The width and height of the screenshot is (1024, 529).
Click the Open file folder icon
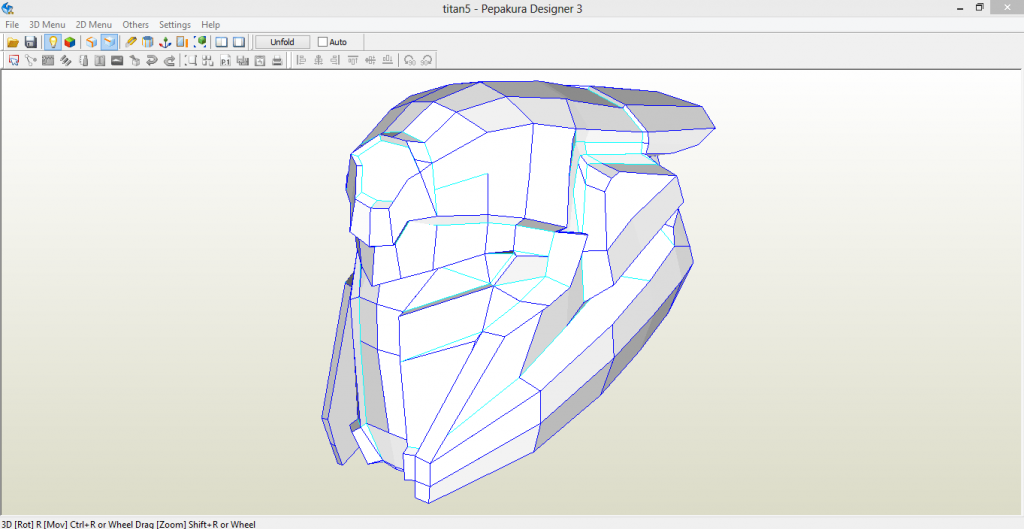click(x=13, y=42)
